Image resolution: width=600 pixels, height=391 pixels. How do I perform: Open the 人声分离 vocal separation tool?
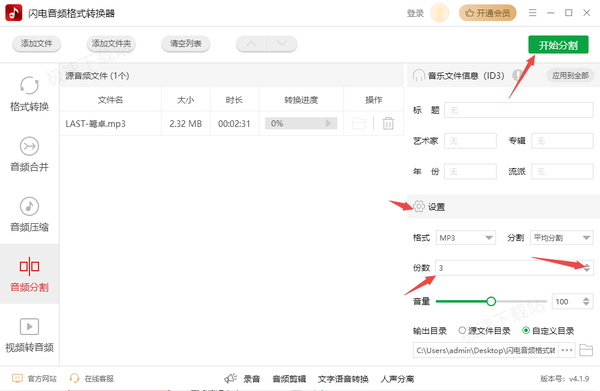[x=397, y=379]
